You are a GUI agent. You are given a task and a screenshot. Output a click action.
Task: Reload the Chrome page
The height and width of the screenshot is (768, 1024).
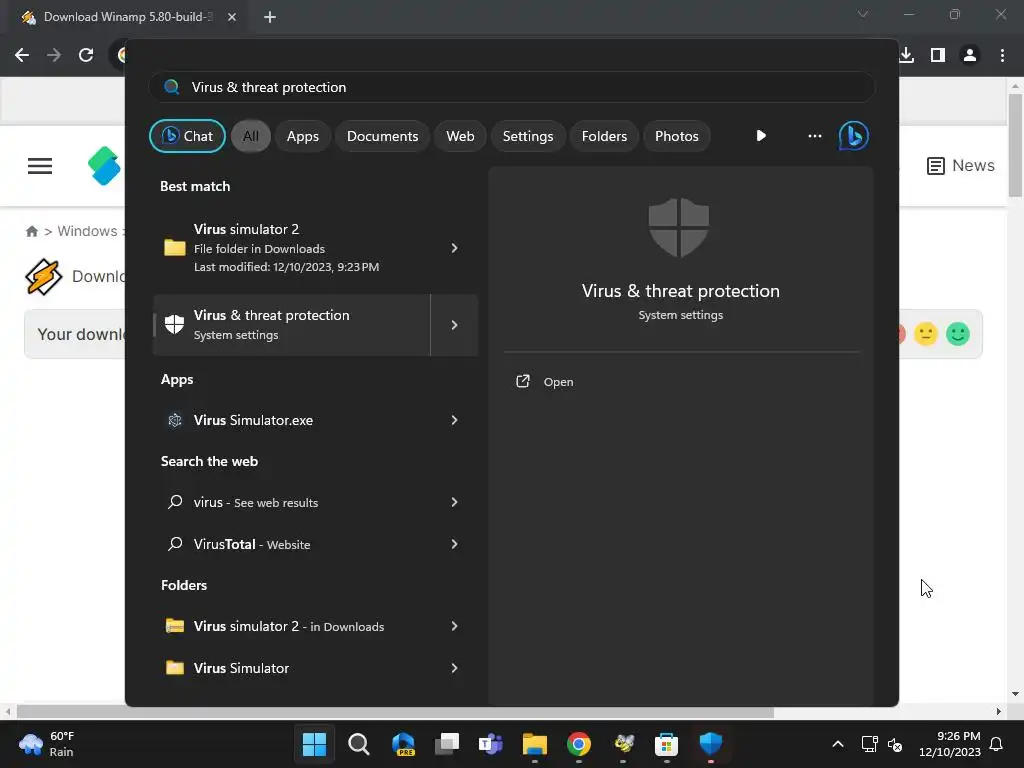(86, 55)
